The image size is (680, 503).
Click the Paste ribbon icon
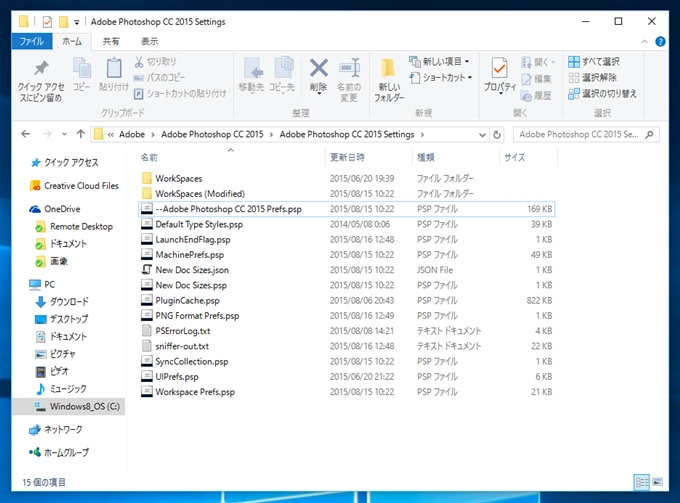pyautogui.click(x=114, y=69)
